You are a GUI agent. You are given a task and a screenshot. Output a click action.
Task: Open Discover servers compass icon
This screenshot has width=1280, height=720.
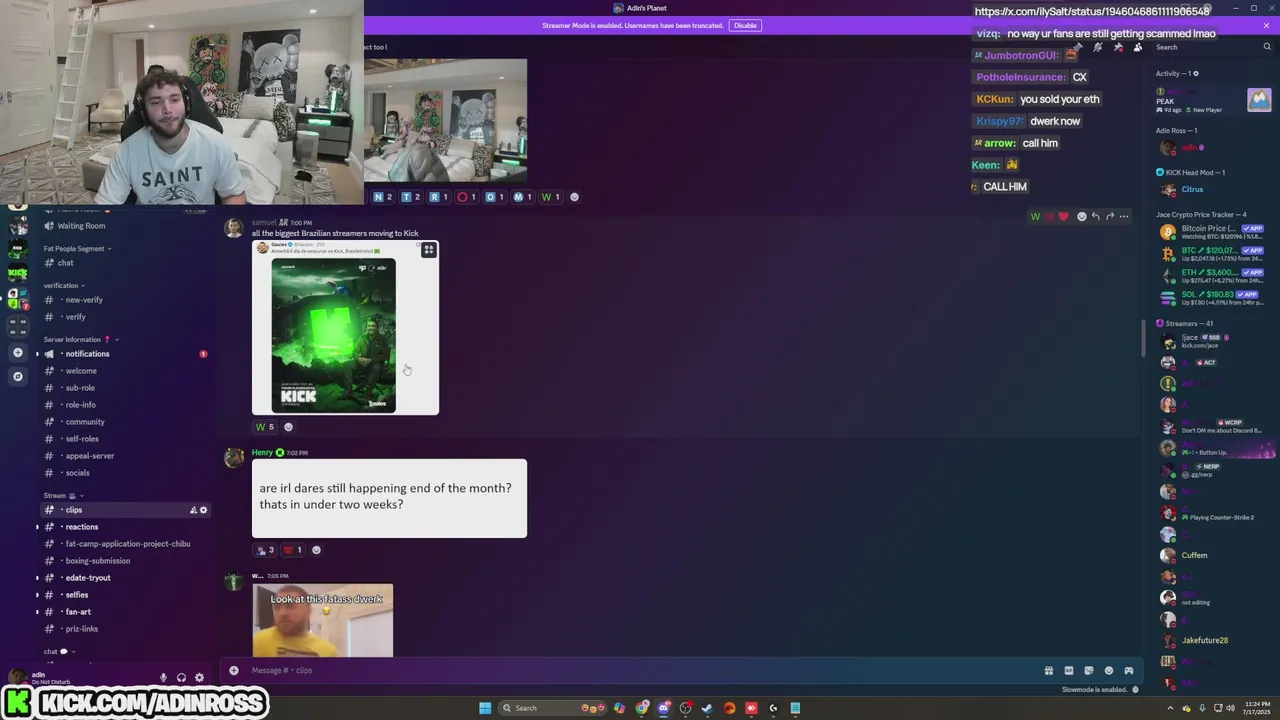(18, 376)
